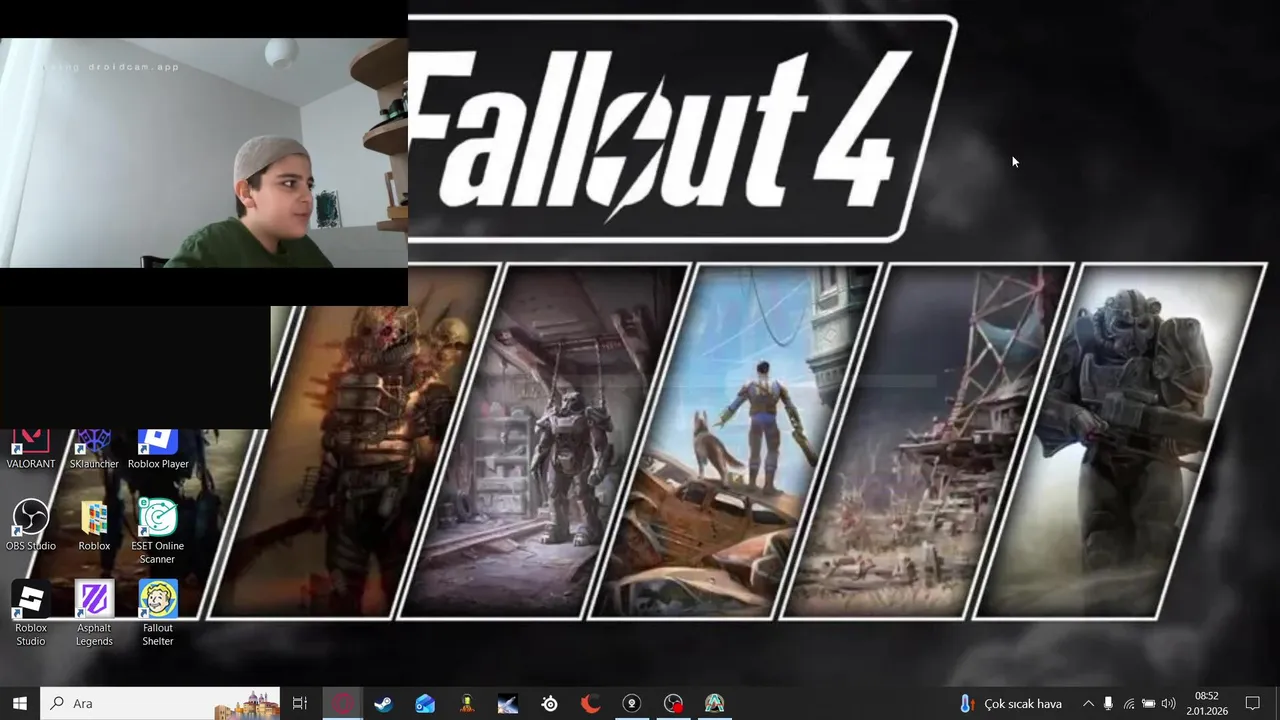
Task: Click the webcam overlay feed
Action: click(x=204, y=153)
